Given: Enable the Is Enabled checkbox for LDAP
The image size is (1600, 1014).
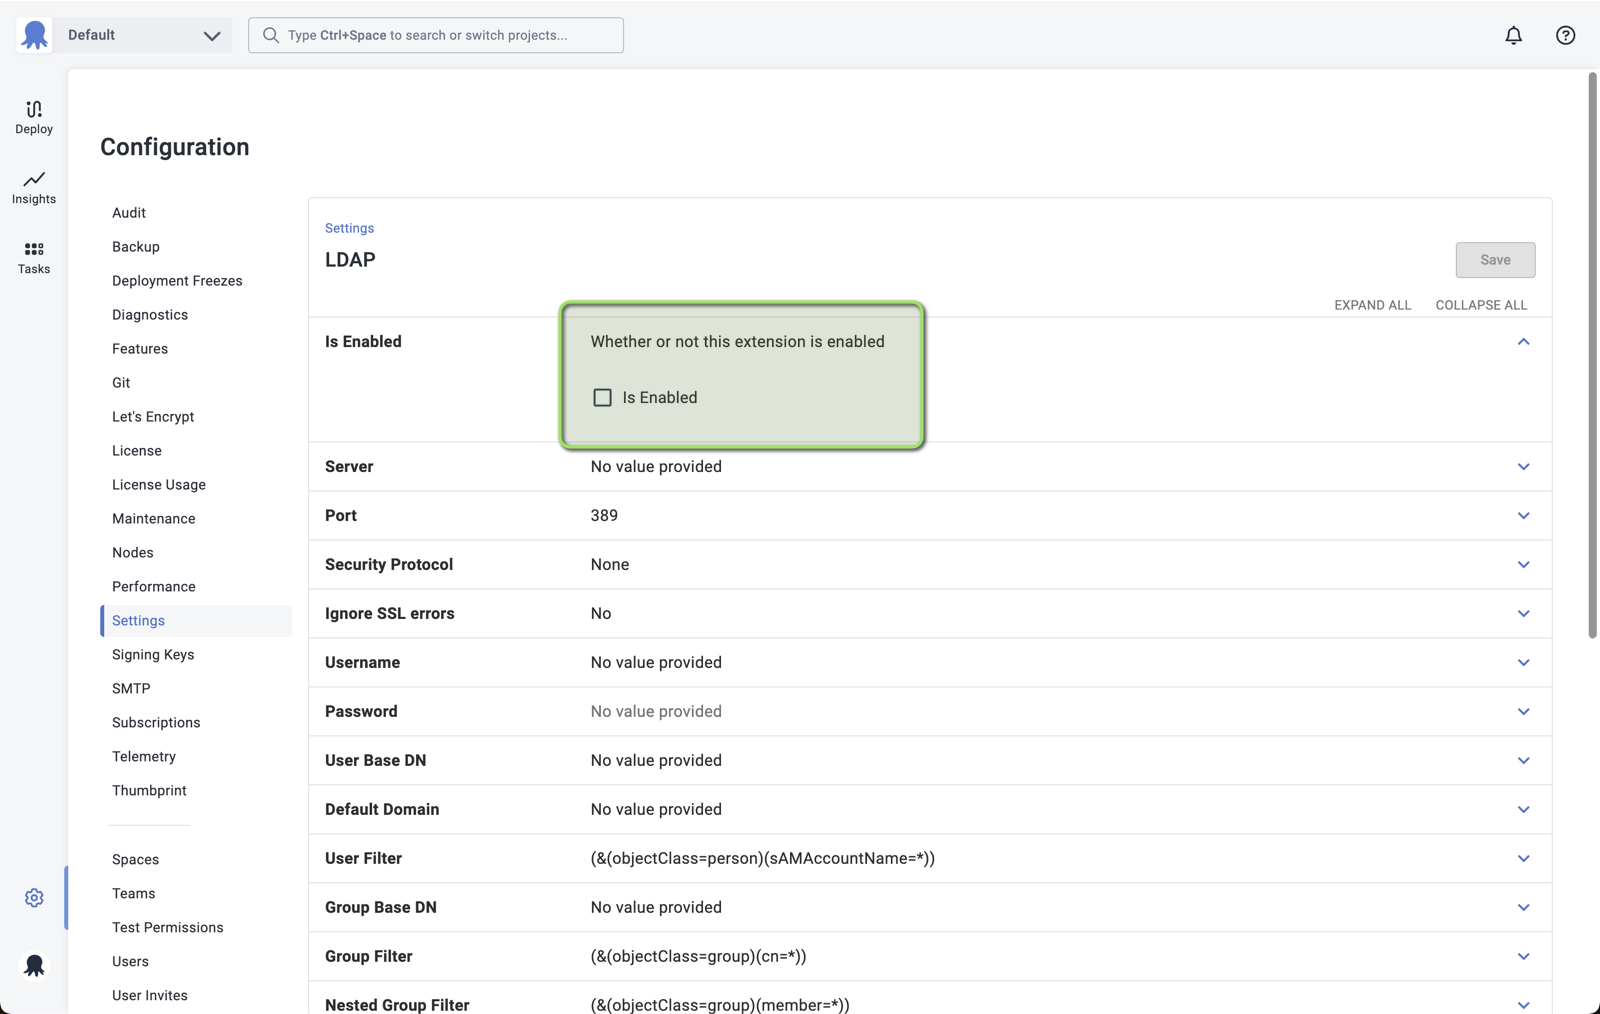Looking at the screenshot, I should click(602, 397).
